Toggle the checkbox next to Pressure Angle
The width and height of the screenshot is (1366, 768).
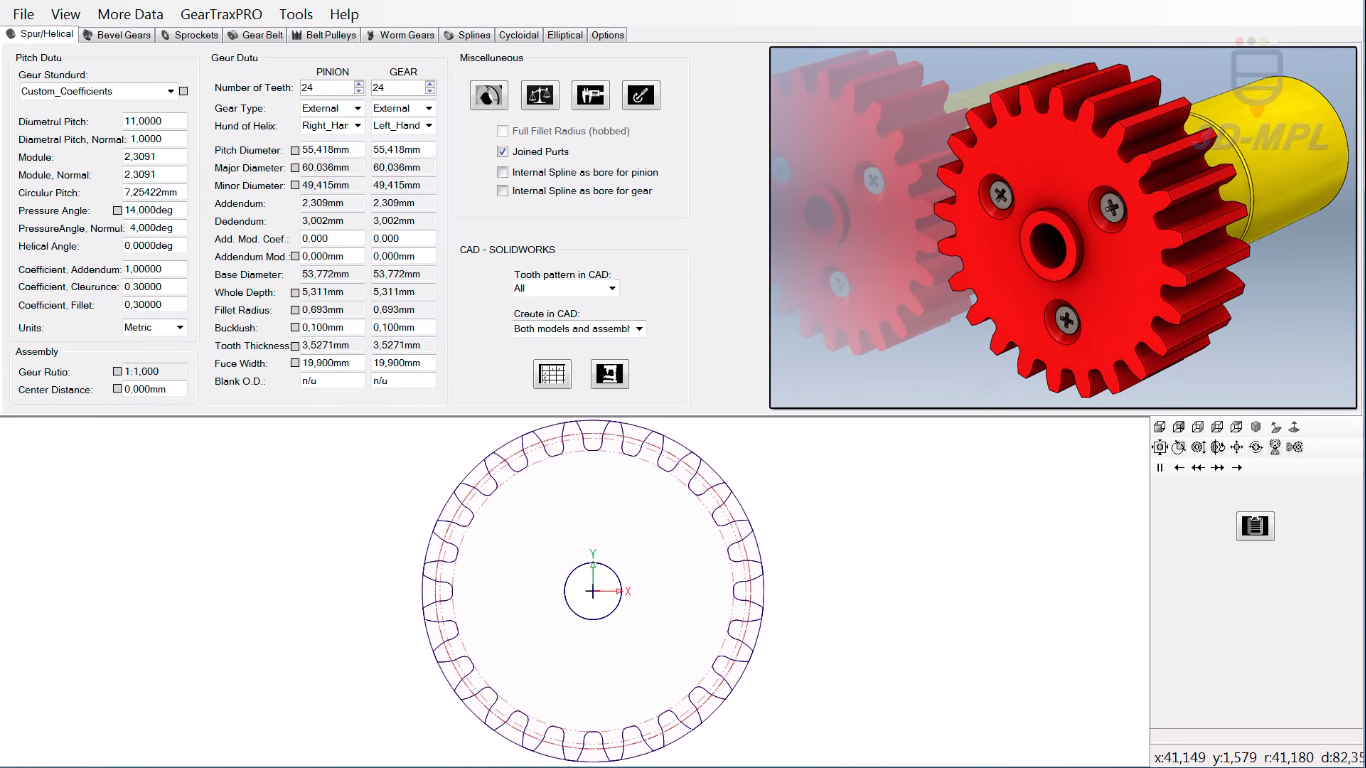[117, 211]
